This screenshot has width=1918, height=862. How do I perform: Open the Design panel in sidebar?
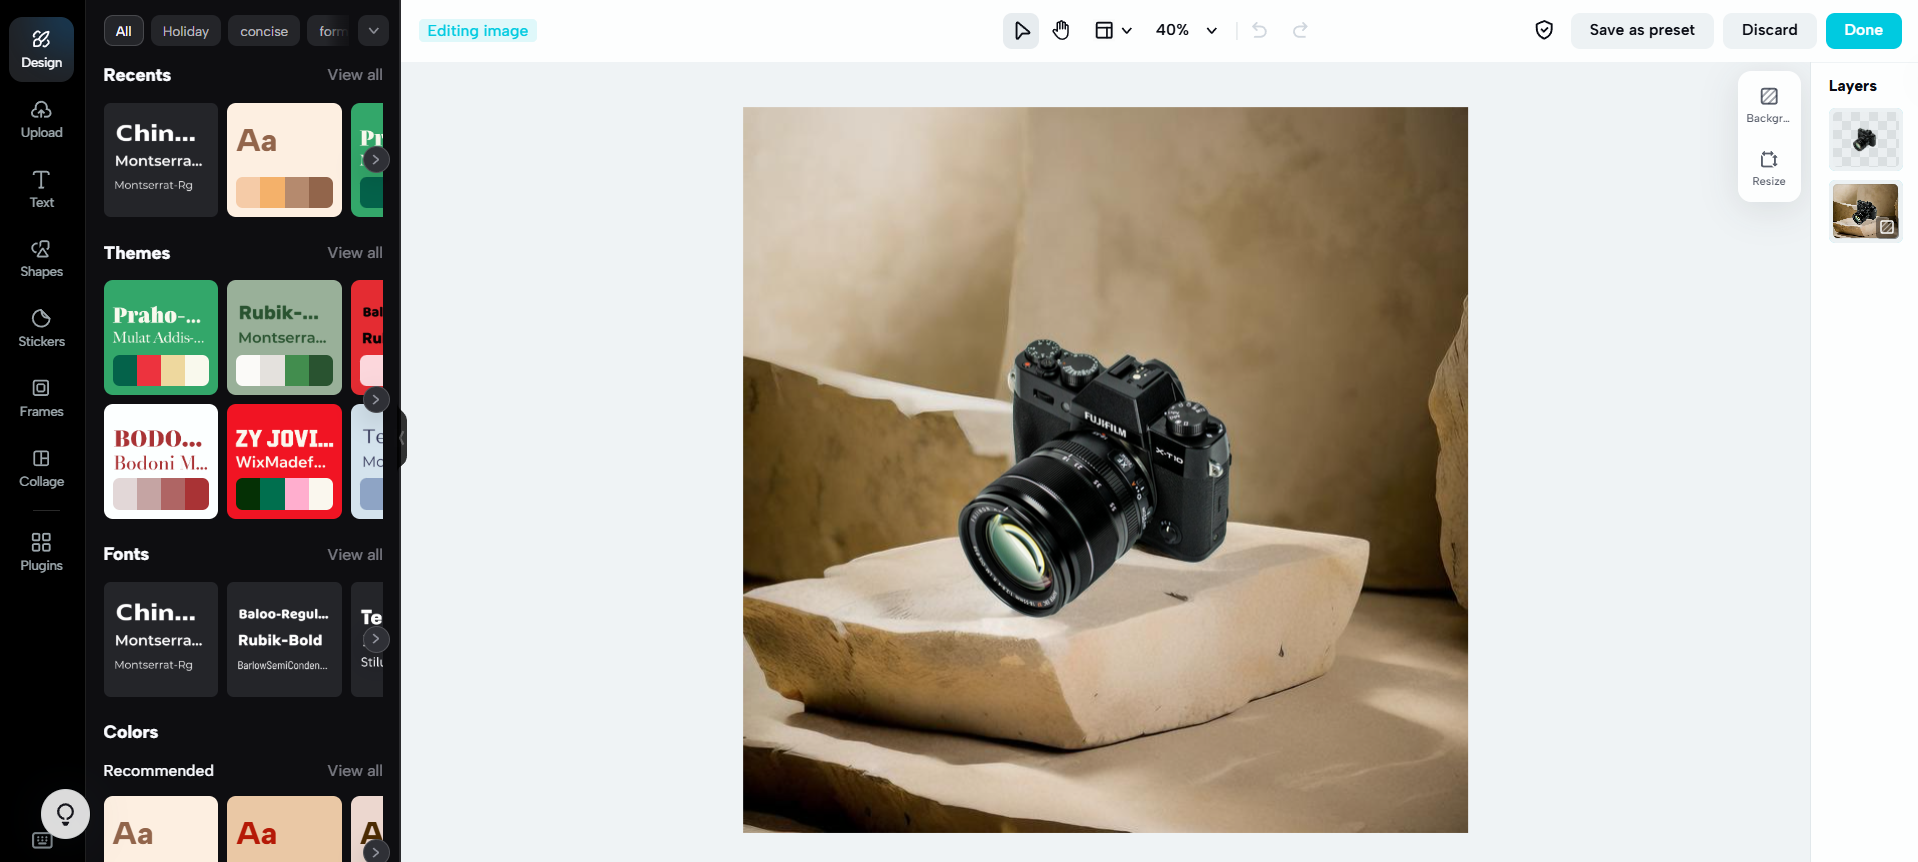tap(41, 49)
